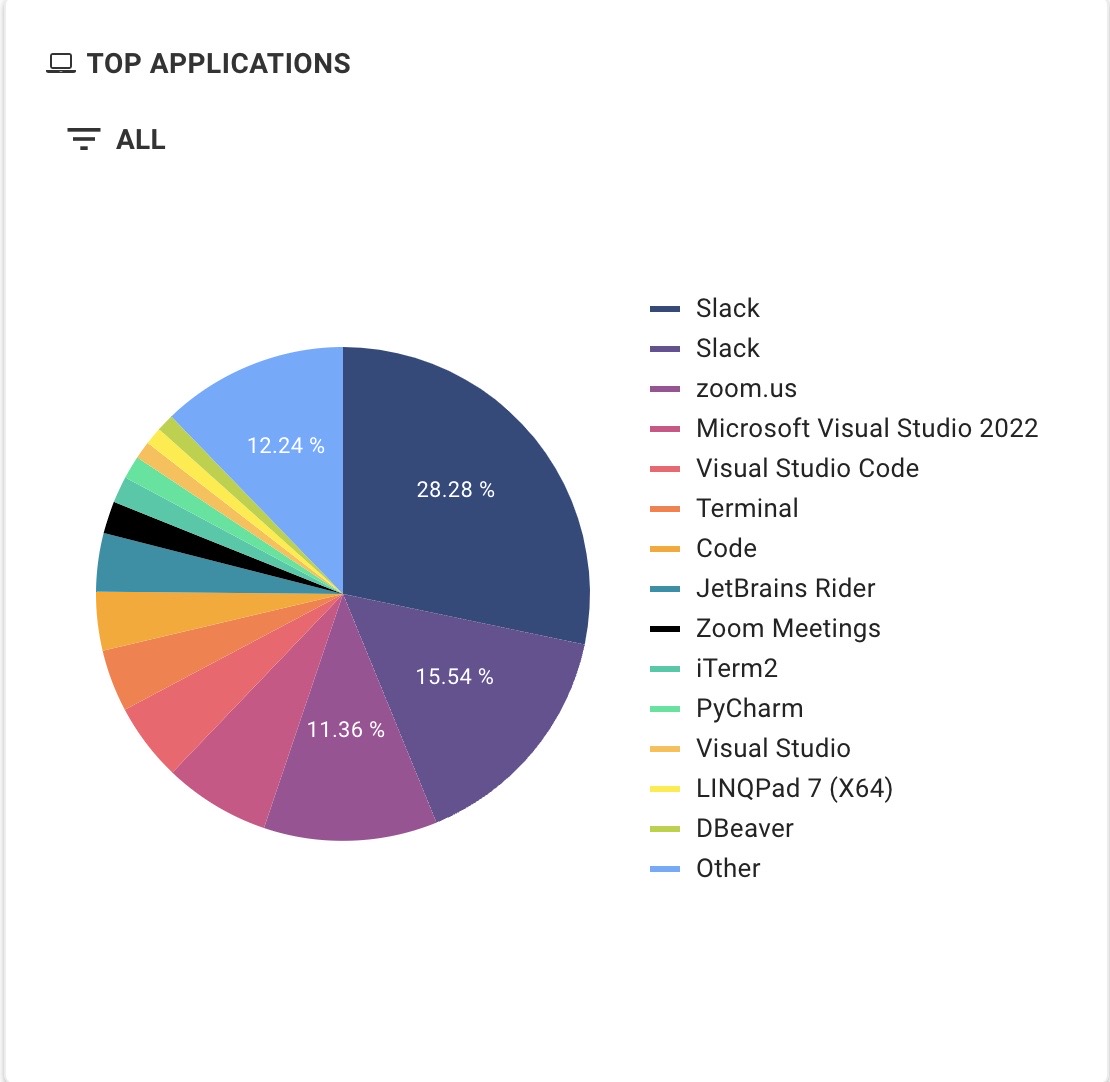Click the laptop icon beside Top Applications

click(61, 64)
